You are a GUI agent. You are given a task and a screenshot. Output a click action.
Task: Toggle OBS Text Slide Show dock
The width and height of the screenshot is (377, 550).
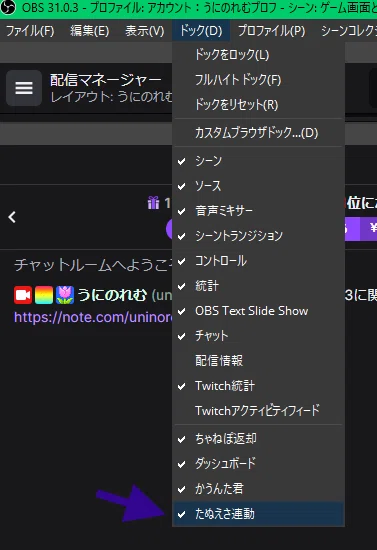point(258,311)
